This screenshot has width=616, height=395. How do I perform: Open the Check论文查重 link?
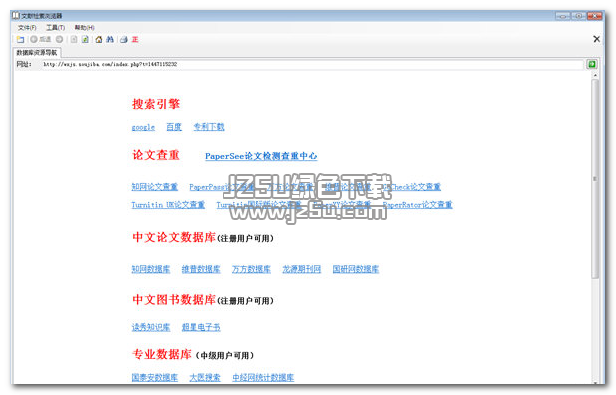pyautogui.click(x=412, y=187)
